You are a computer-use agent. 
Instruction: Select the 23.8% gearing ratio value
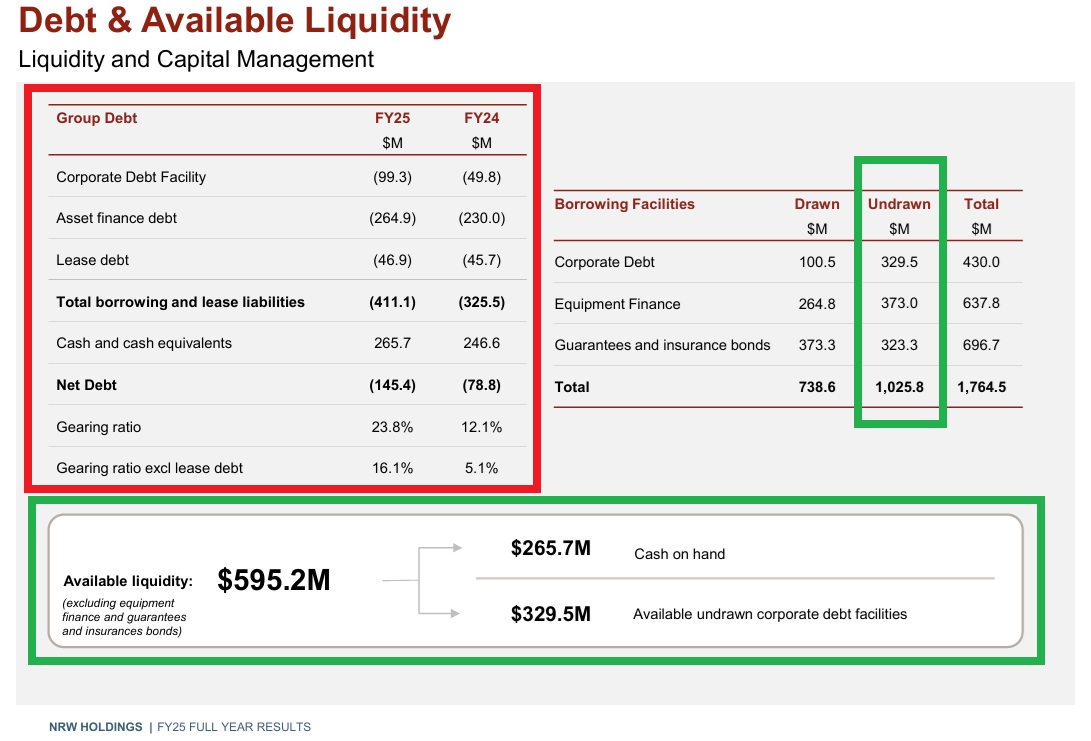coord(392,427)
